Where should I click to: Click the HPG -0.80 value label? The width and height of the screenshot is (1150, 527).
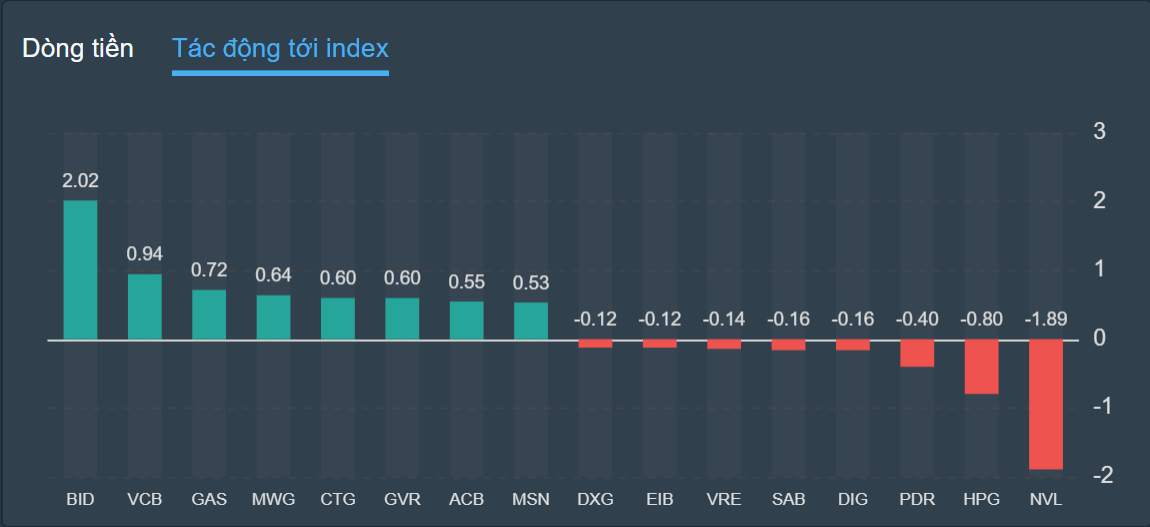[x=981, y=320]
